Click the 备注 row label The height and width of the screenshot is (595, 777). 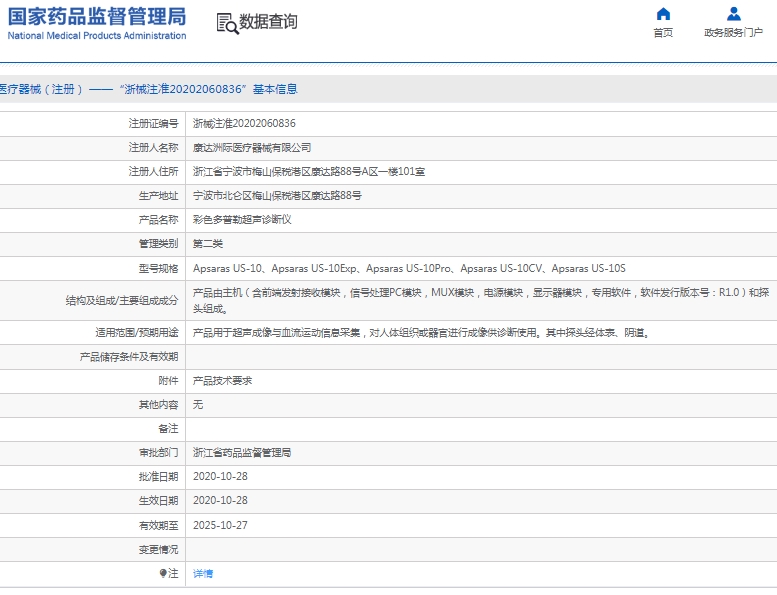(x=168, y=429)
